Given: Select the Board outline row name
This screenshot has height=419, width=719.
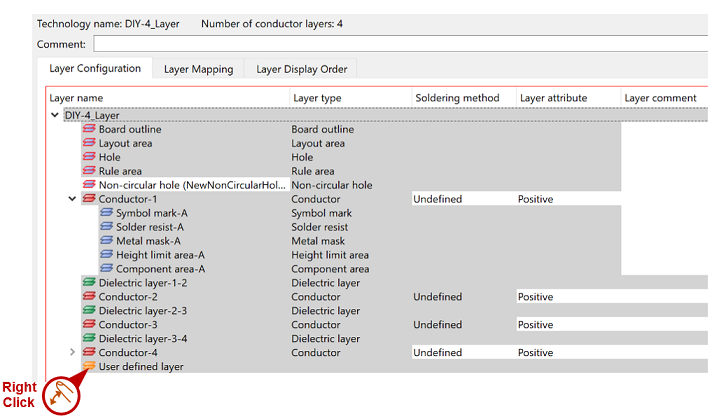Looking at the screenshot, I should pyautogui.click(x=130, y=129).
